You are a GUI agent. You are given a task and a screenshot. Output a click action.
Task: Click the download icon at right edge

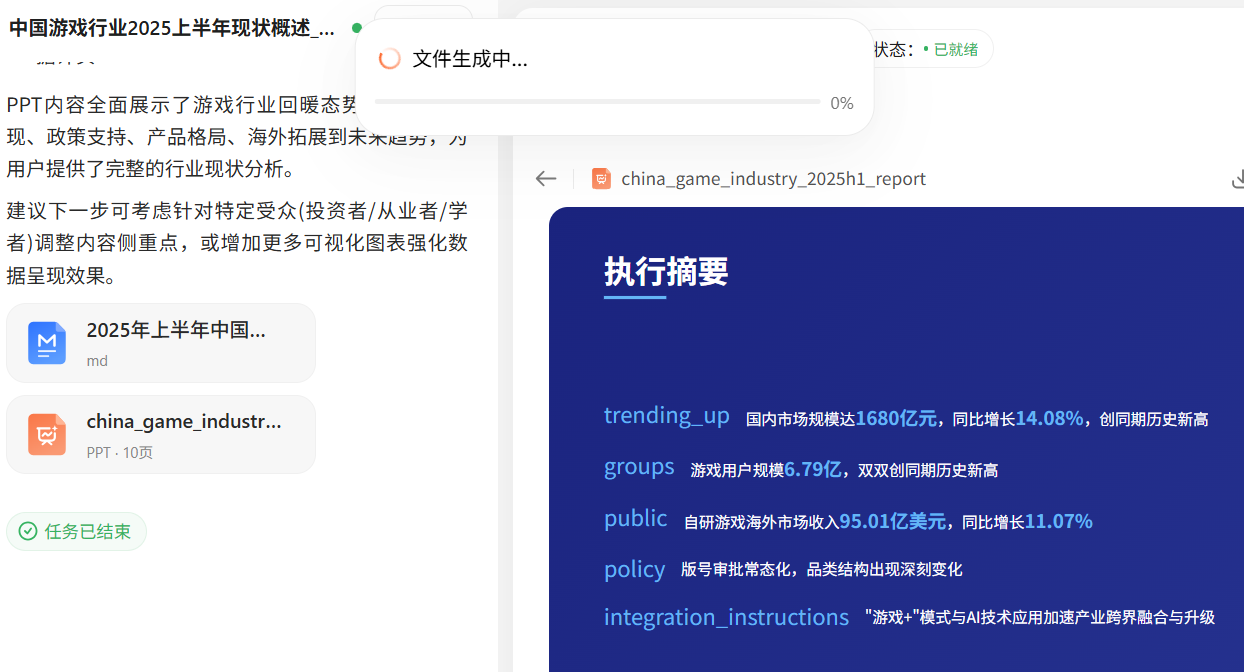[x=1238, y=179]
